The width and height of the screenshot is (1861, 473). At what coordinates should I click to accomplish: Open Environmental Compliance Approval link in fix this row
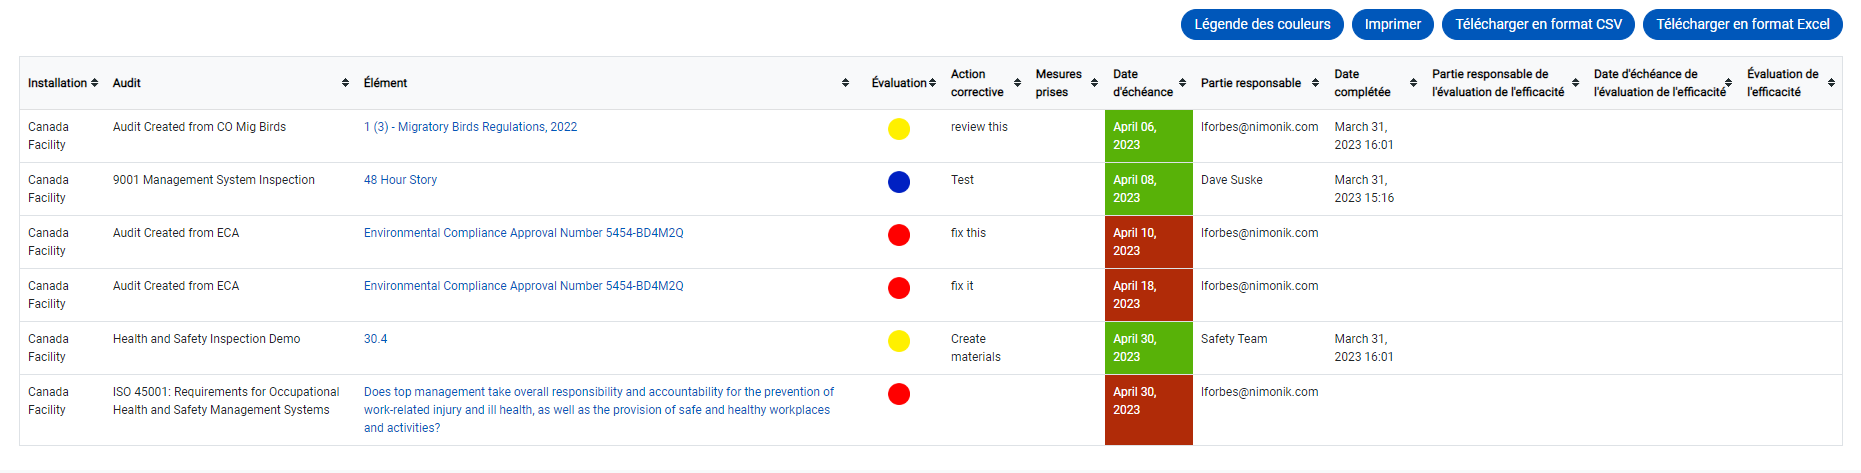click(x=523, y=233)
